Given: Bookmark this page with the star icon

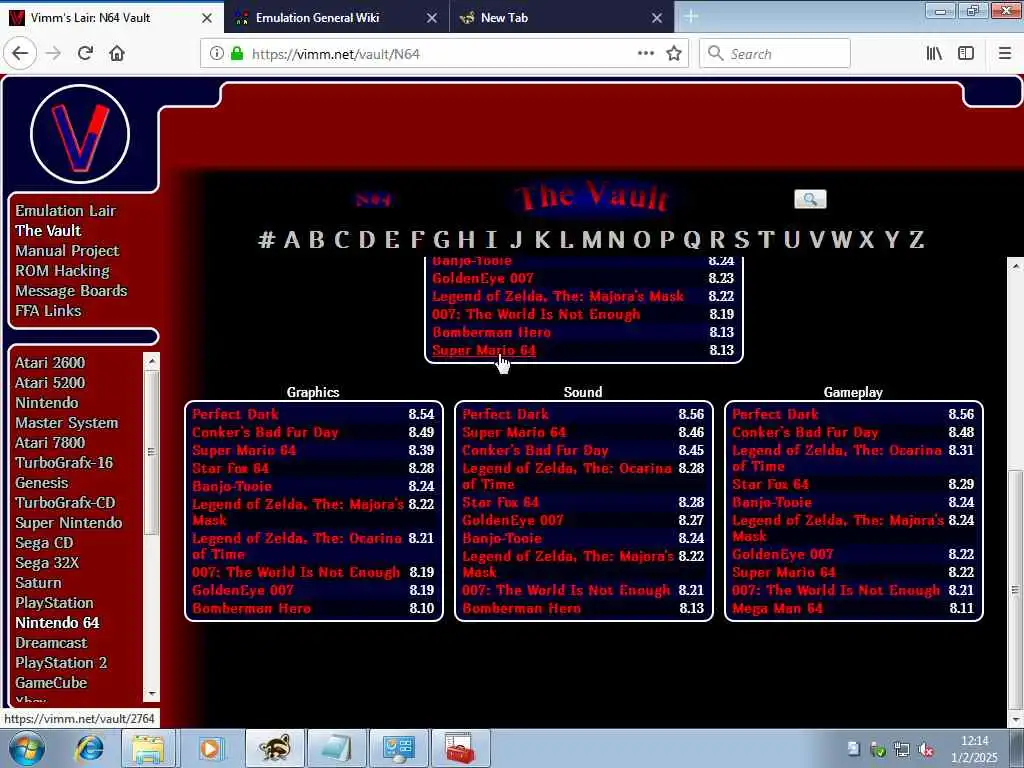Looking at the screenshot, I should point(674,54).
